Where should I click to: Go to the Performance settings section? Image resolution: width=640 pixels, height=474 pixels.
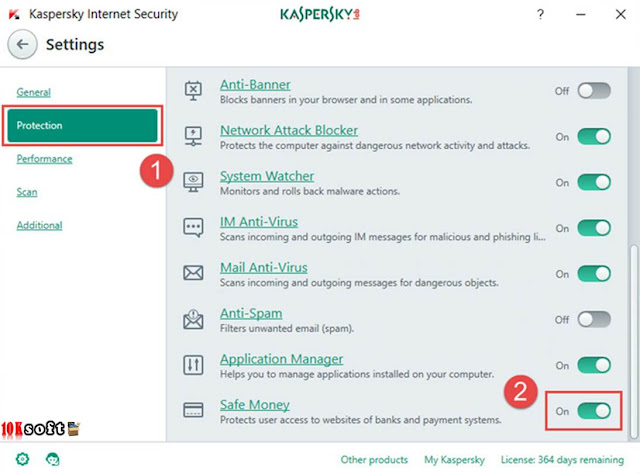tap(44, 159)
